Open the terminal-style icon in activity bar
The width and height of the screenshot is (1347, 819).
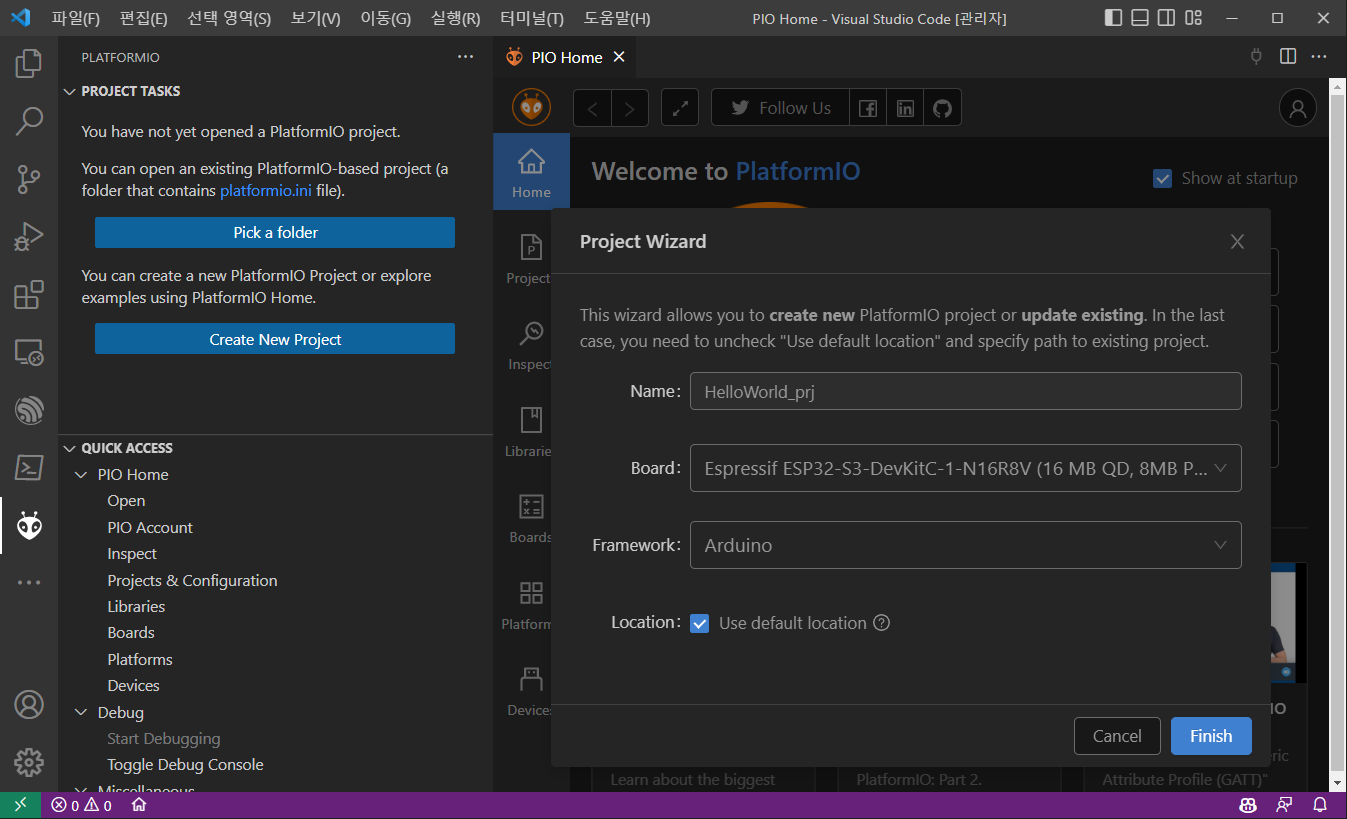29,467
